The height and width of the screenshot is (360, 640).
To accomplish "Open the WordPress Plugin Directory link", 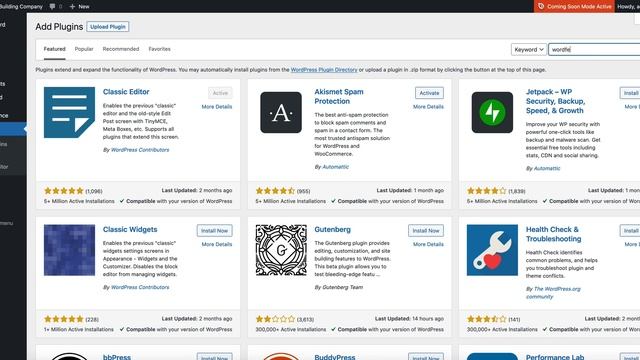I will [x=324, y=70].
